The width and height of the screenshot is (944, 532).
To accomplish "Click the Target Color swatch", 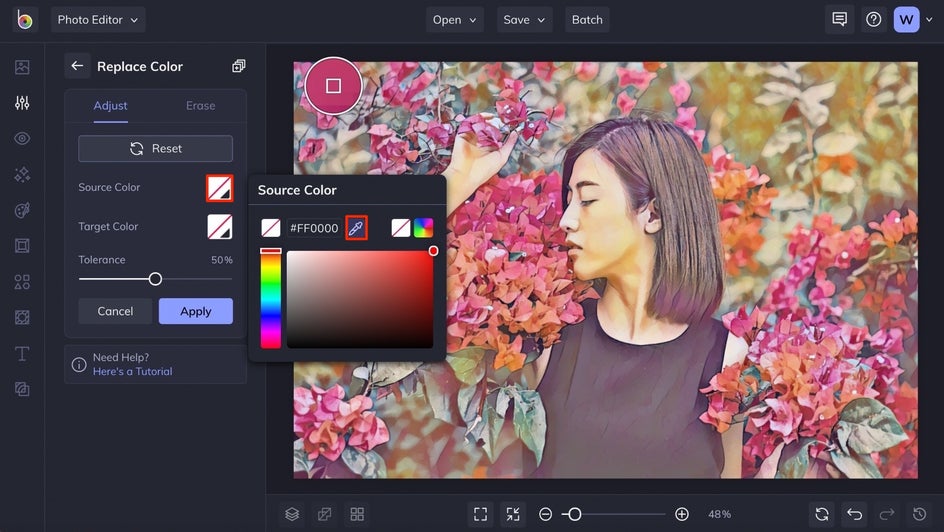I will pyautogui.click(x=220, y=227).
